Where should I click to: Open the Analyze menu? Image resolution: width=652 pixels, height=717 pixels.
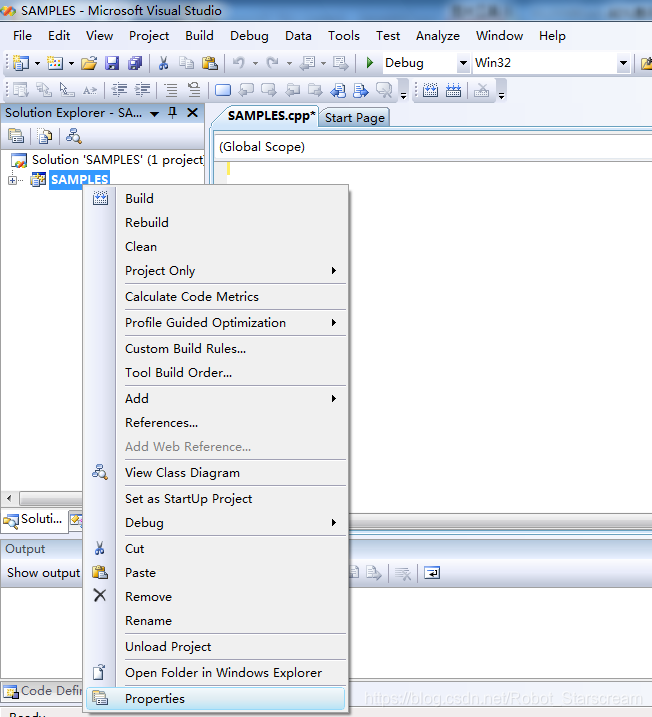[x=438, y=36]
